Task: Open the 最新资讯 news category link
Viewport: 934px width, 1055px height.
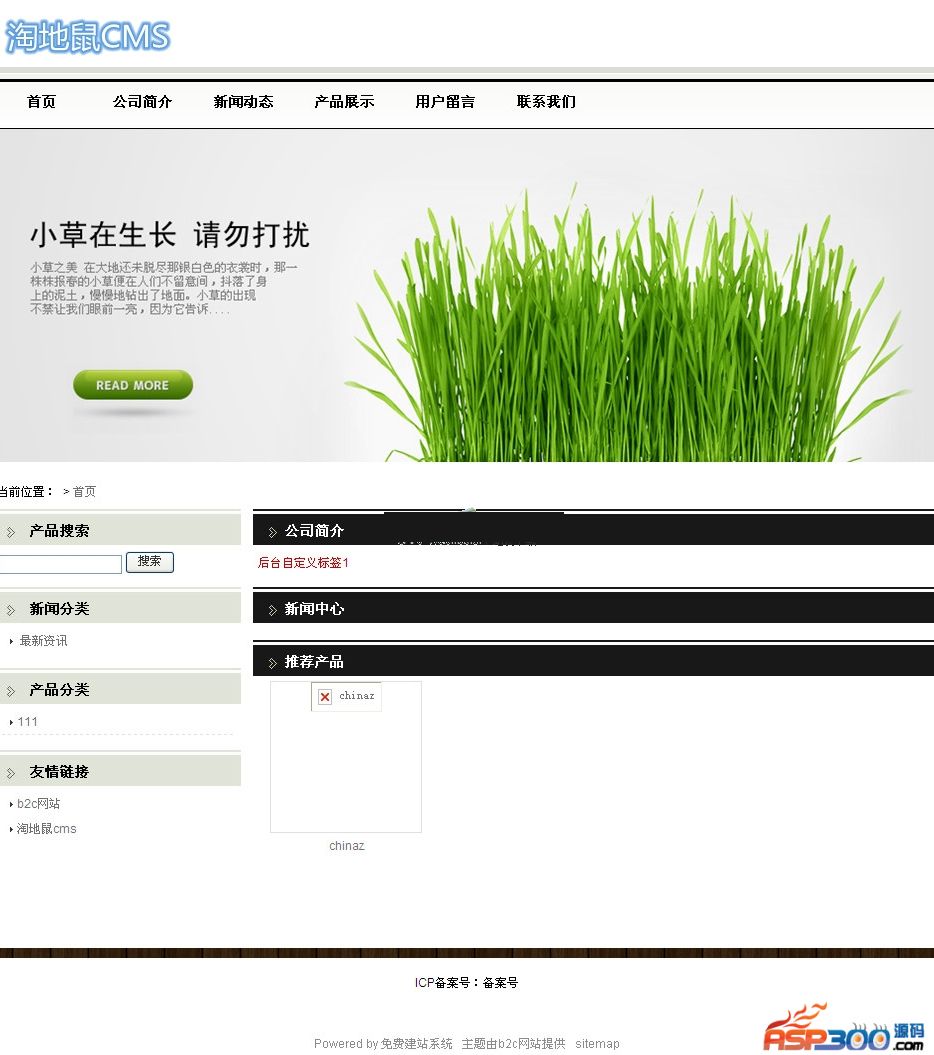Action: [x=43, y=641]
